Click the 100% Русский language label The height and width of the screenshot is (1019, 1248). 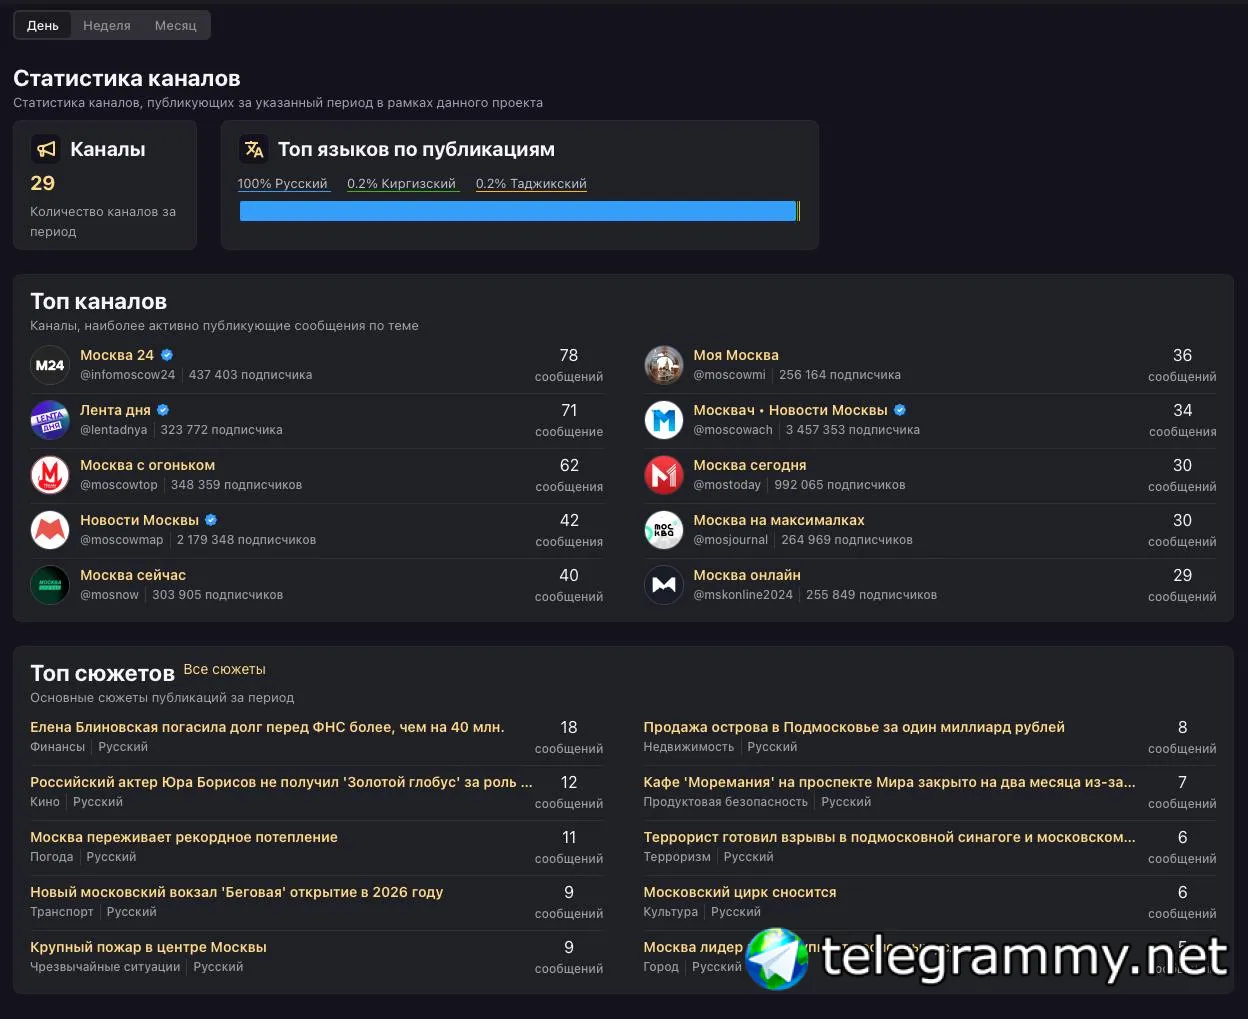pyautogui.click(x=283, y=184)
